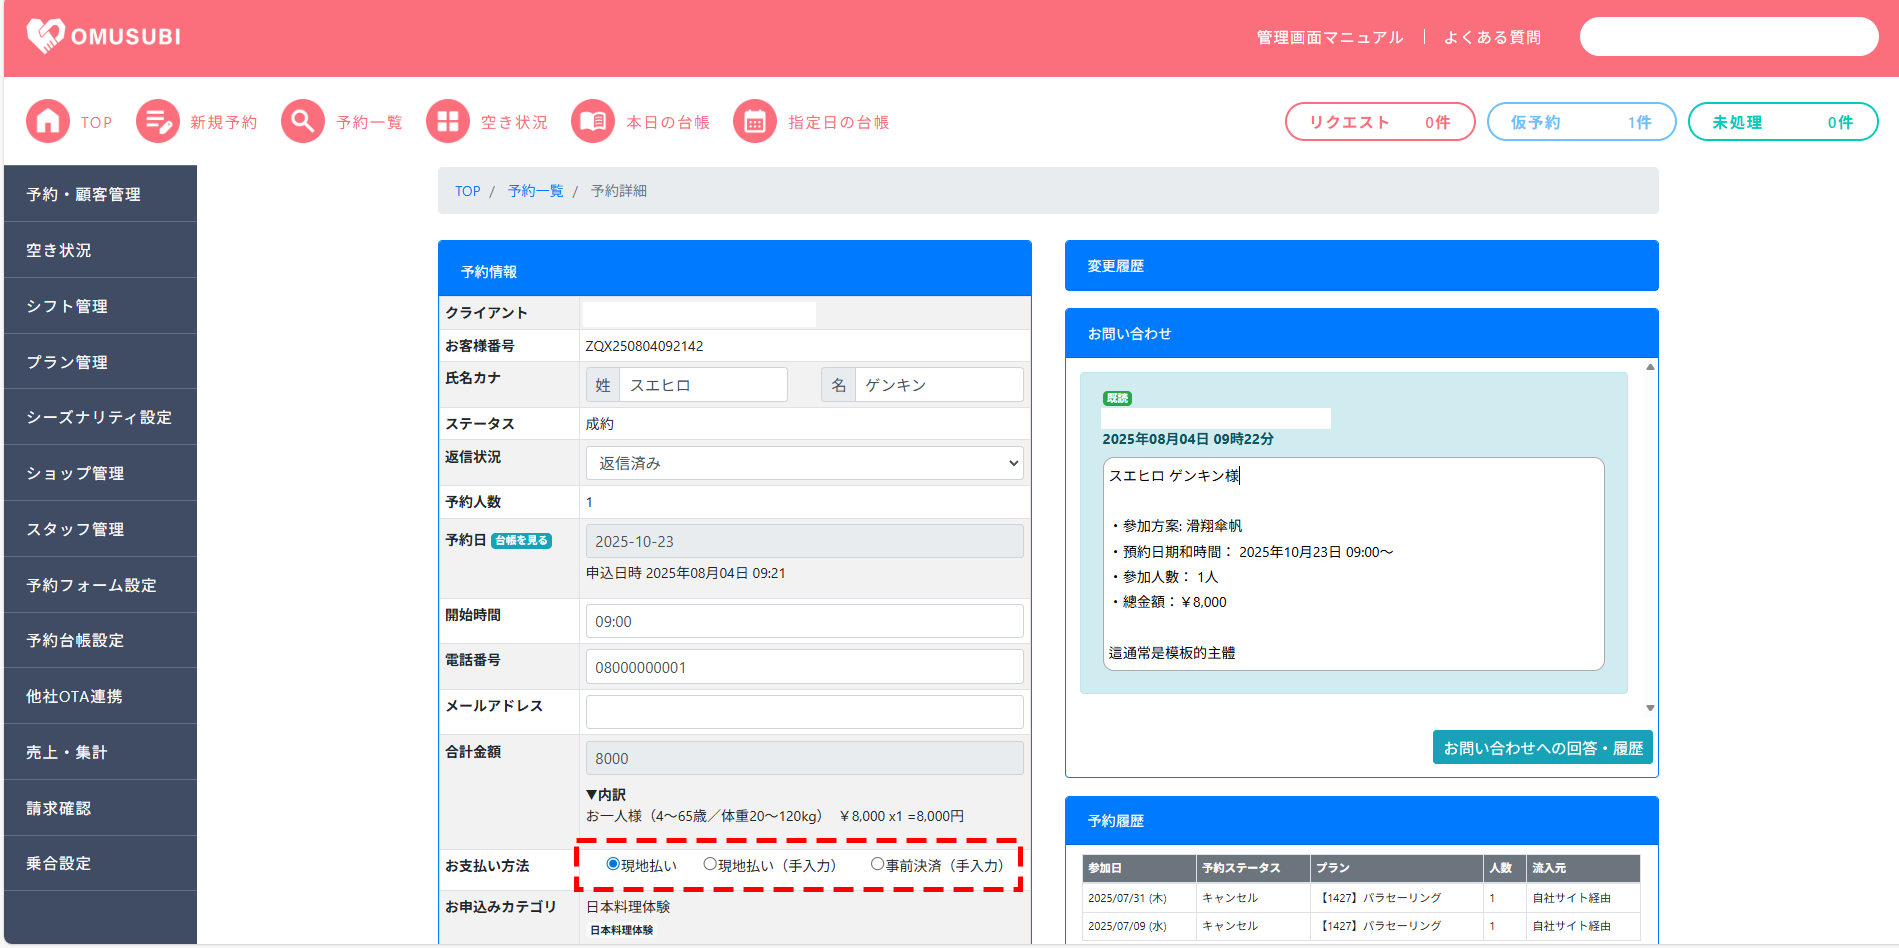Viewport: 1899px width, 948px height.
Task: Open 予約一覧 magnifier icon
Action: 303,122
